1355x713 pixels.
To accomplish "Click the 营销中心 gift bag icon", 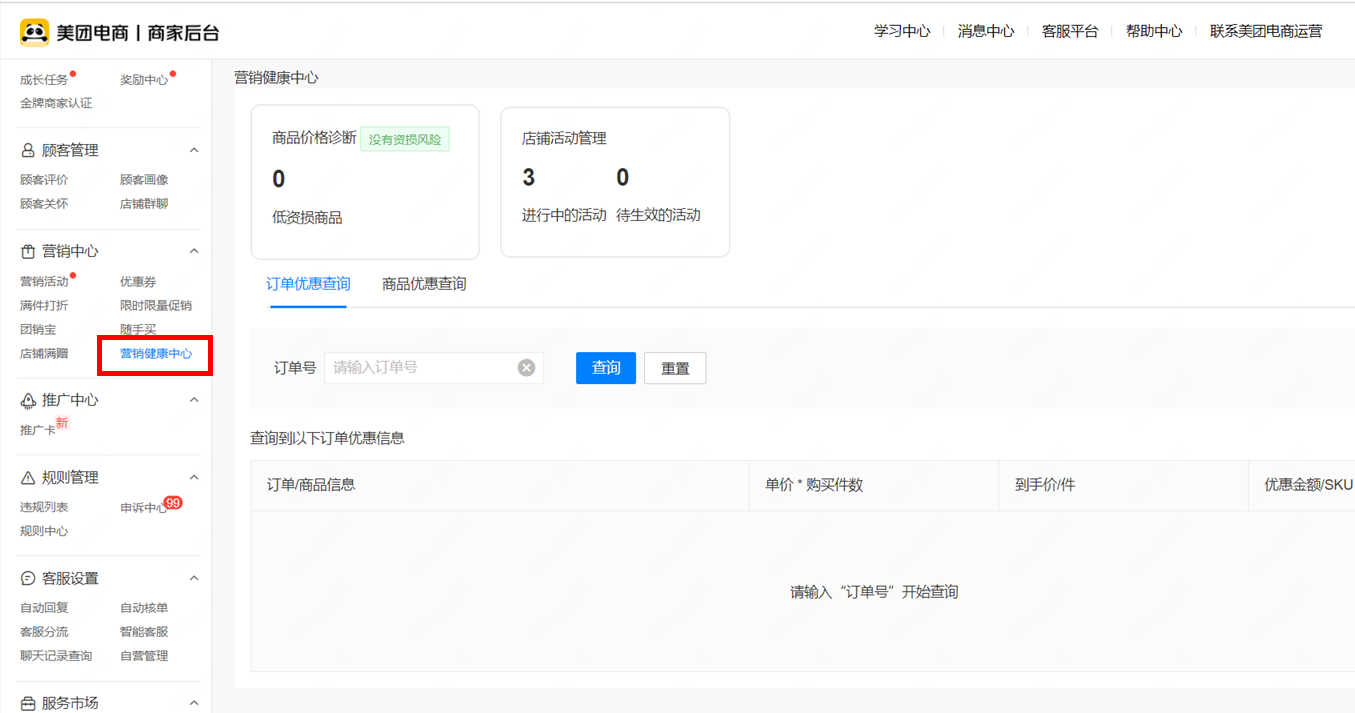I will pyautogui.click(x=28, y=252).
